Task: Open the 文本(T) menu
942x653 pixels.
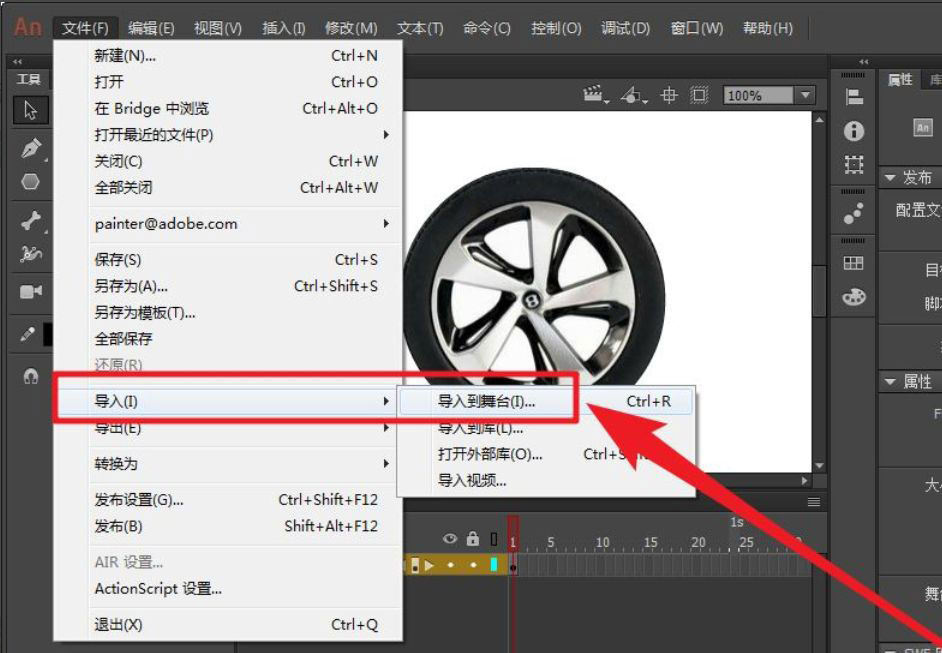Action: [x=420, y=28]
